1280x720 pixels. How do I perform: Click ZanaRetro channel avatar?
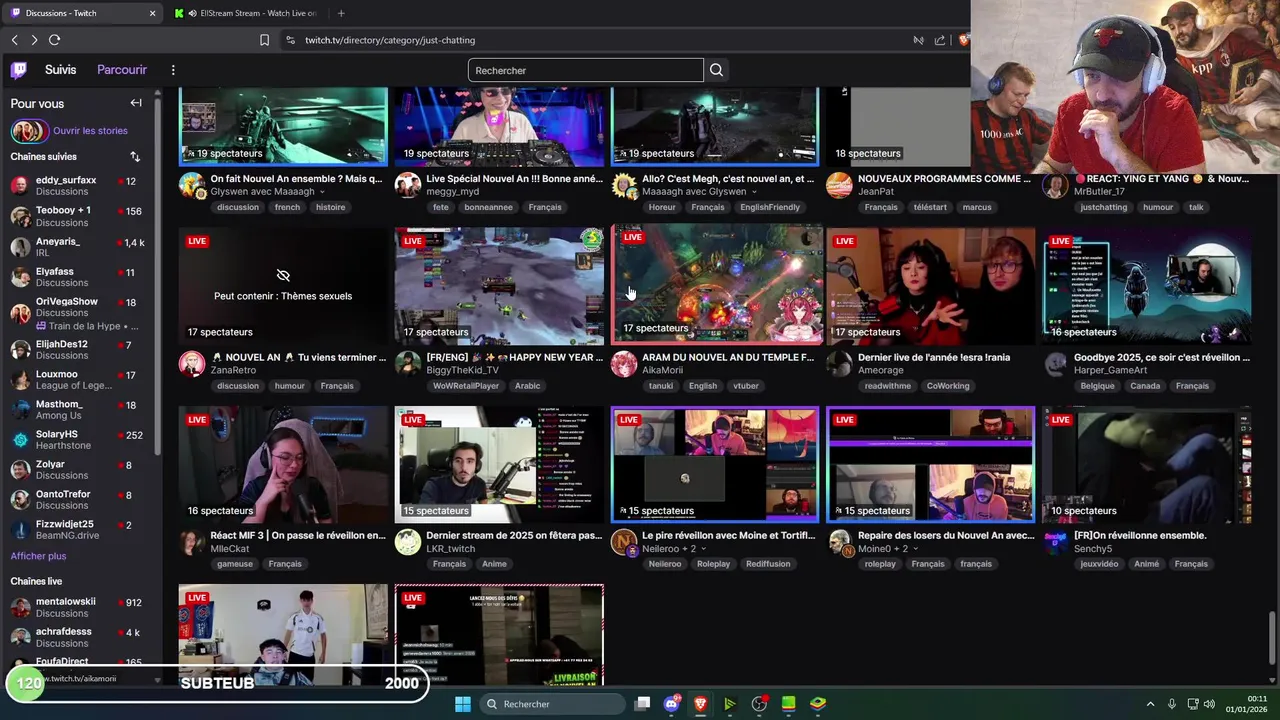click(192, 363)
